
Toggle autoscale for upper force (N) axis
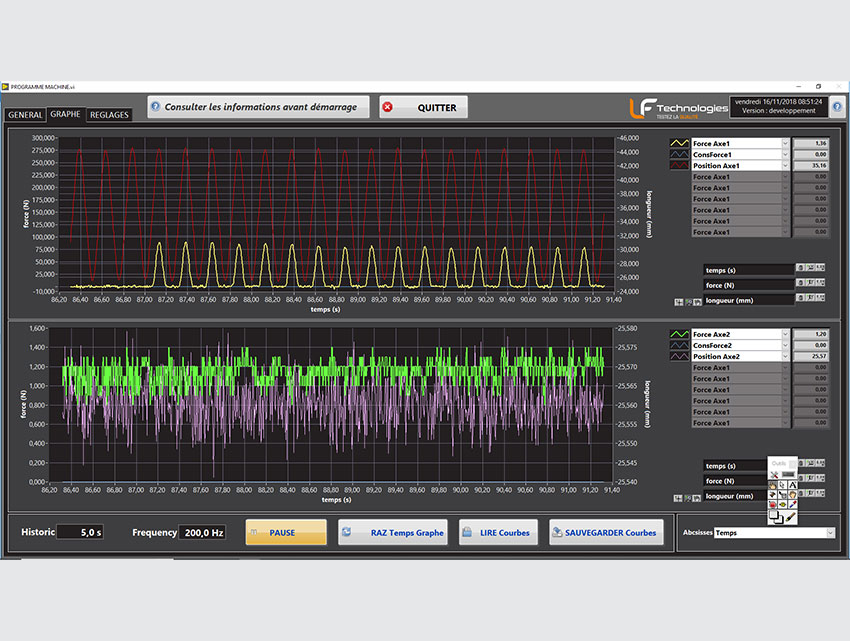point(809,284)
